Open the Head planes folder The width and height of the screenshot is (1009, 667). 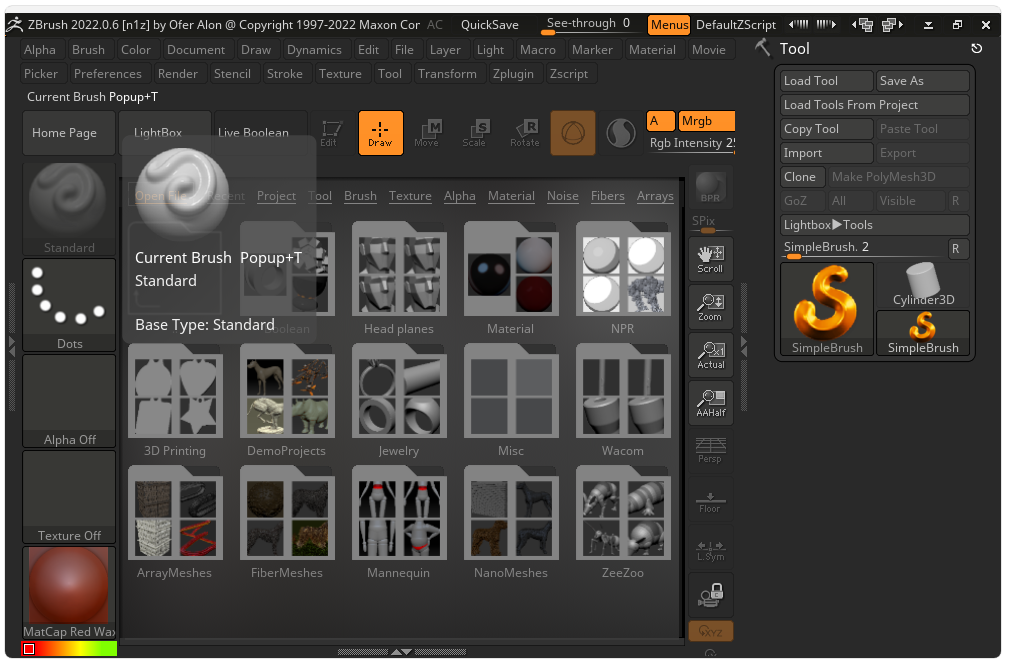398,278
